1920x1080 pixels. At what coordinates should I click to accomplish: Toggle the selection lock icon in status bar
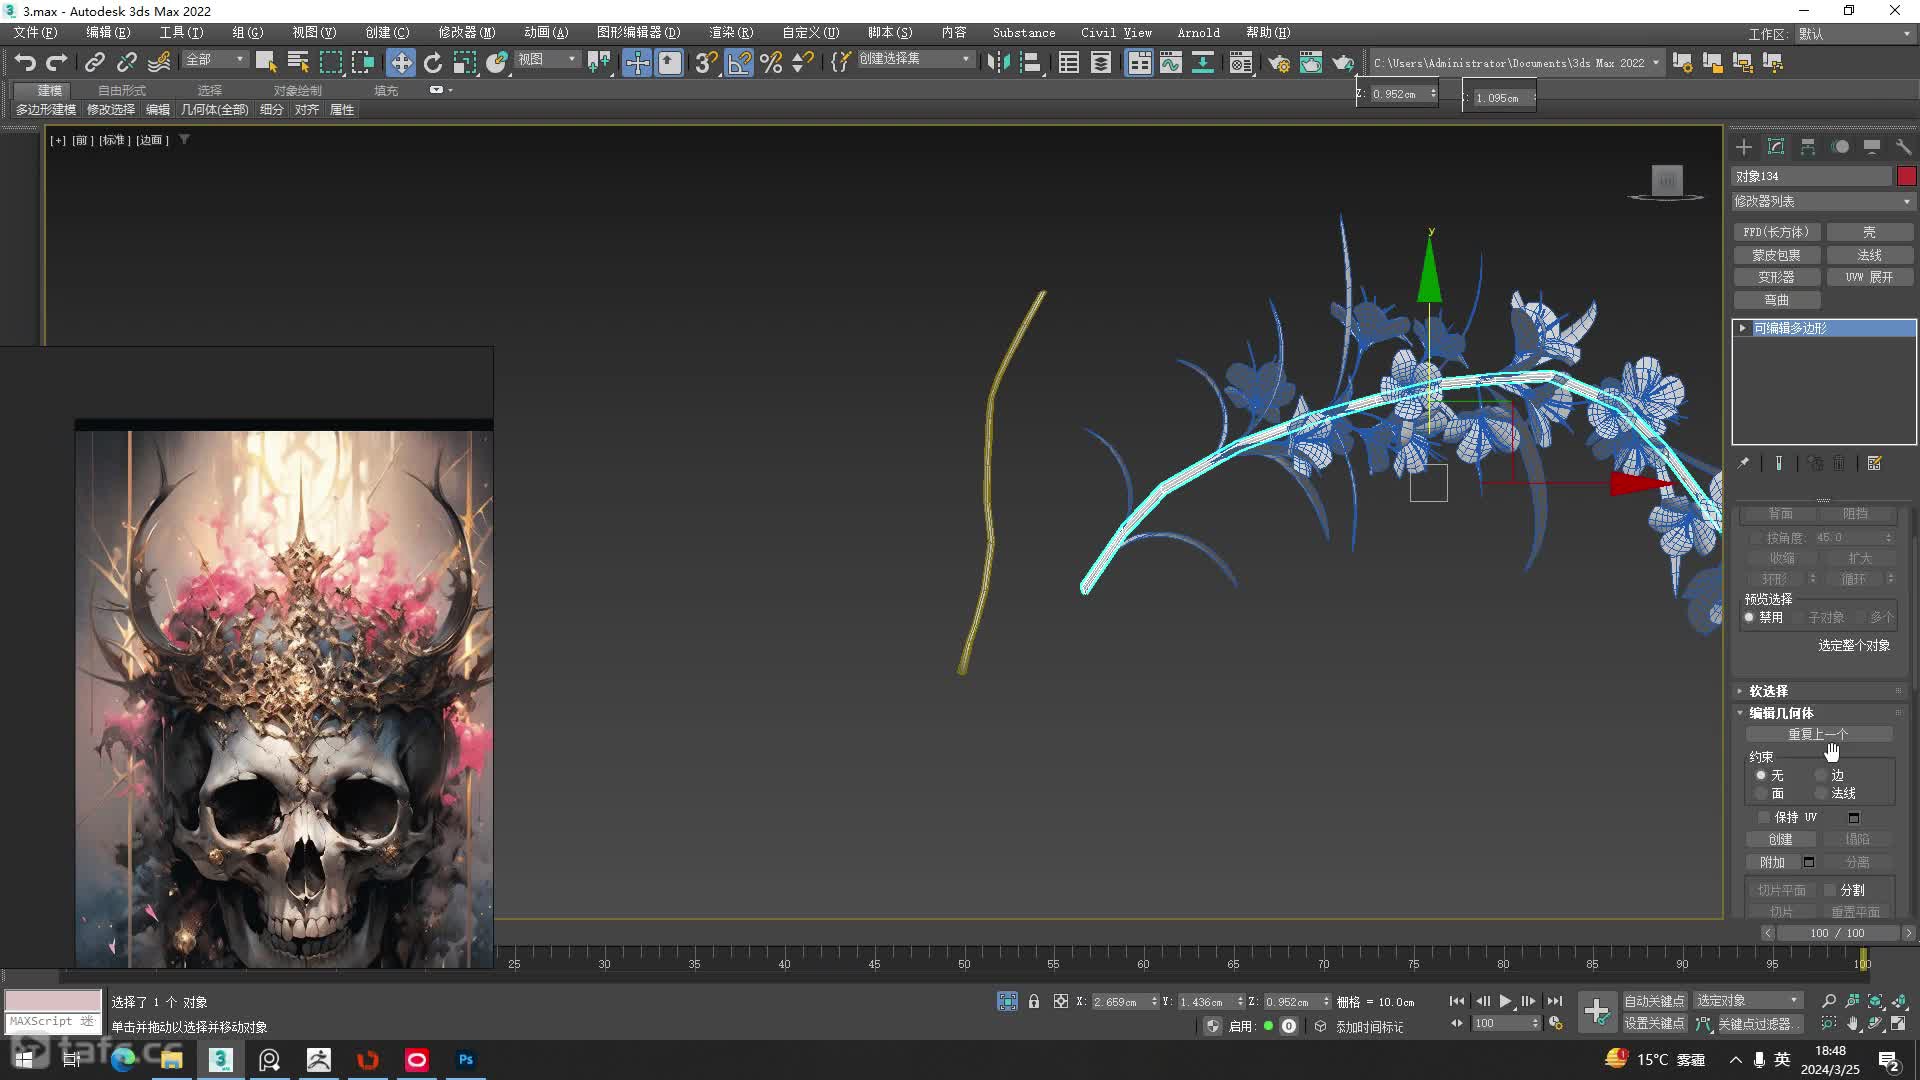[x=1034, y=1001]
